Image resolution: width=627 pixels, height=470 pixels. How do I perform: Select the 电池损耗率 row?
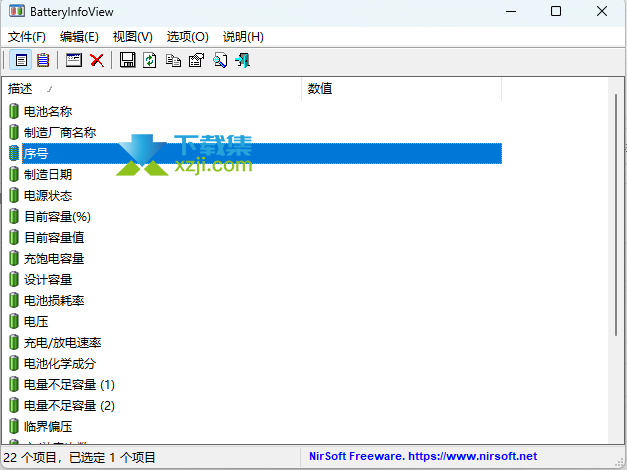[54, 300]
